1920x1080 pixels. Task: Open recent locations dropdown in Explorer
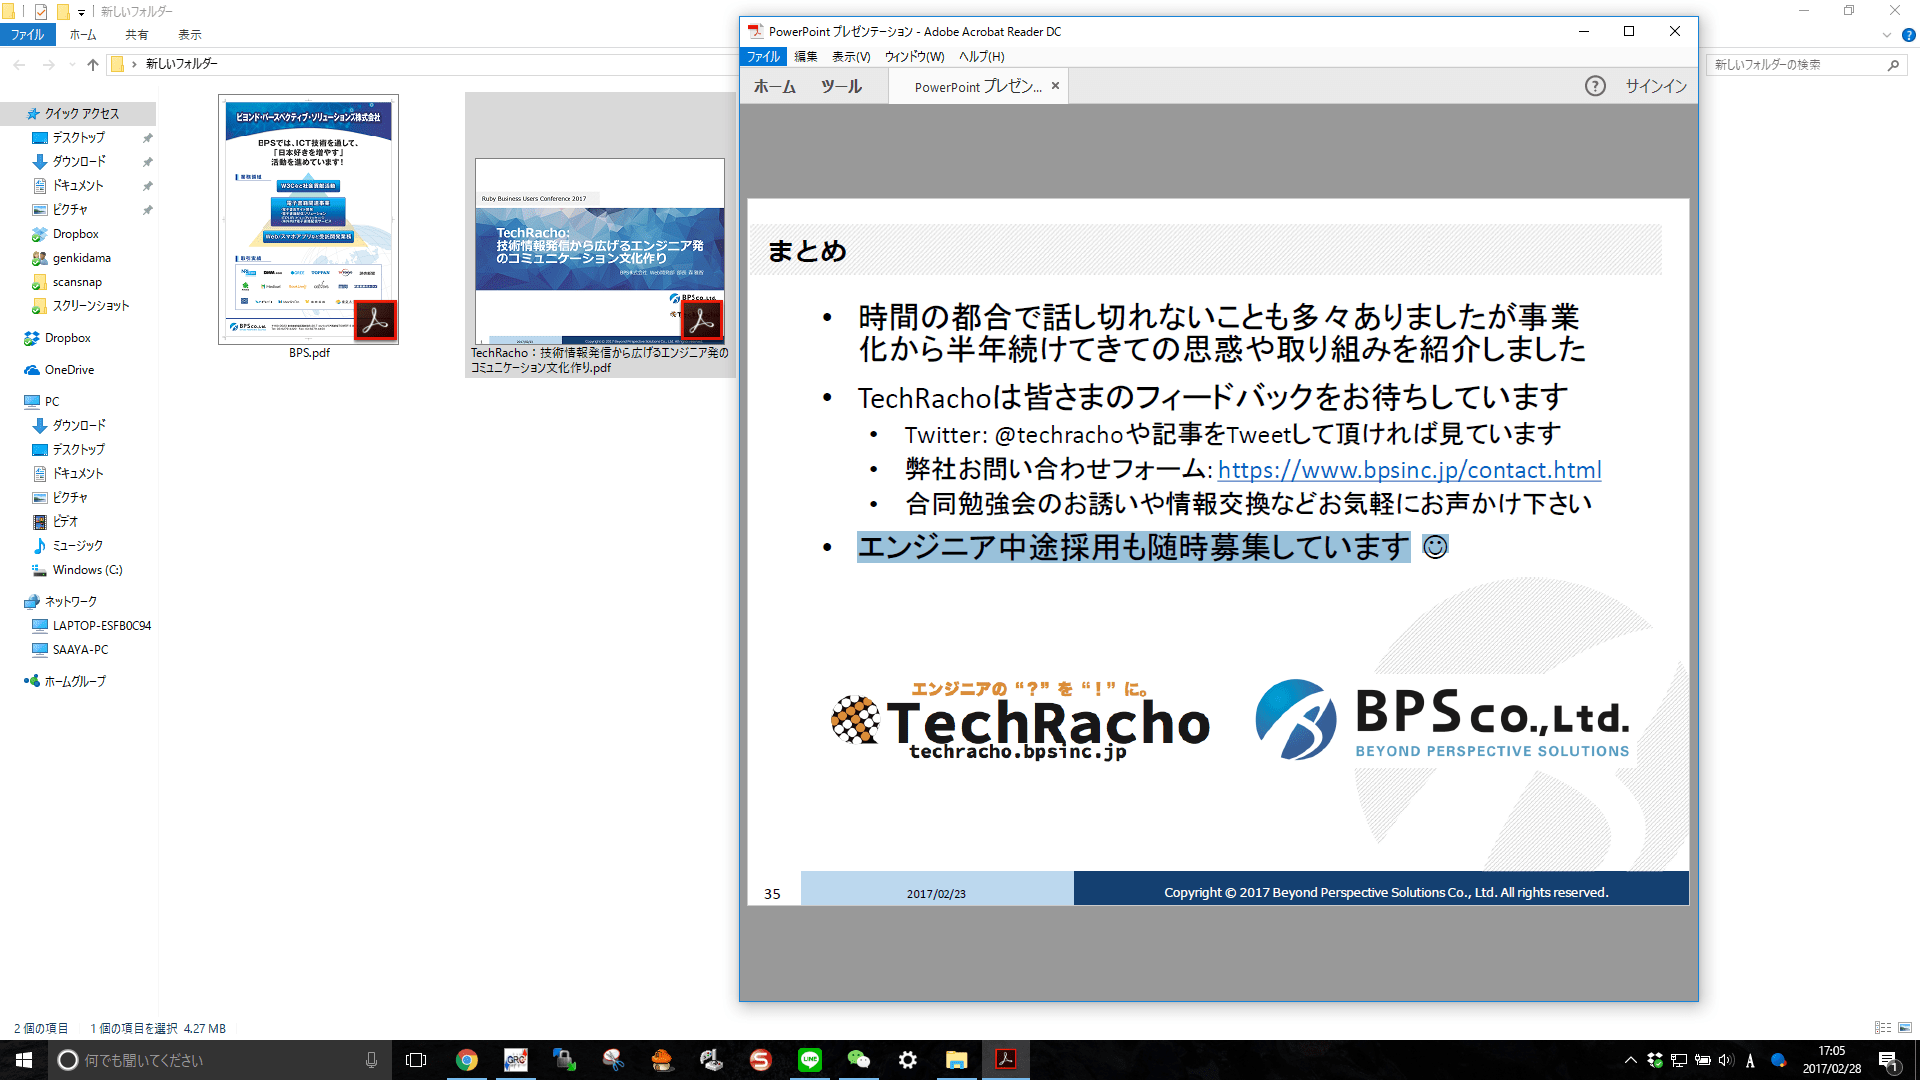(72, 64)
